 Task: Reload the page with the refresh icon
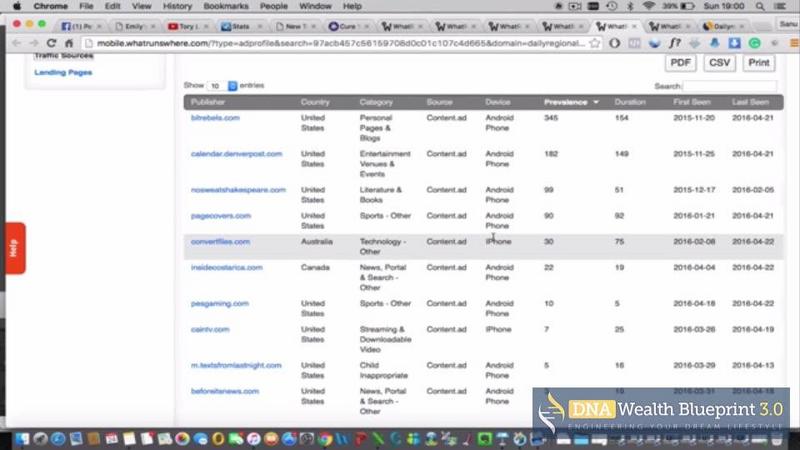pos(51,43)
